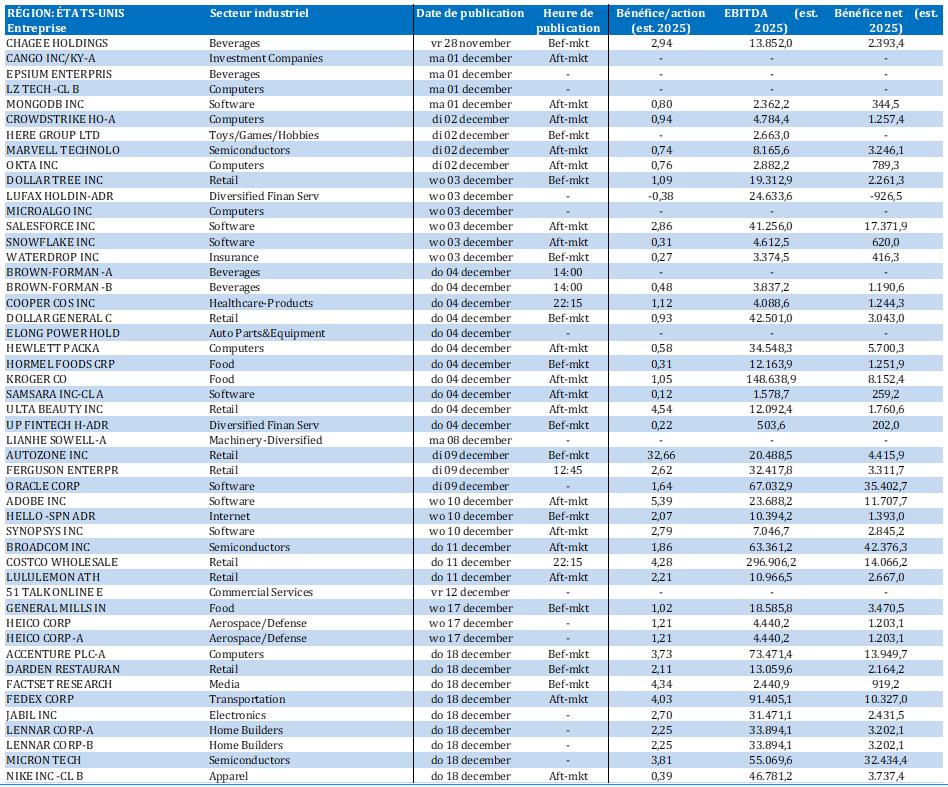This screenshot has height=787, width=948.
Task: Click the 'vr 12 december' date cell
Action: click(x=470, y=592)
